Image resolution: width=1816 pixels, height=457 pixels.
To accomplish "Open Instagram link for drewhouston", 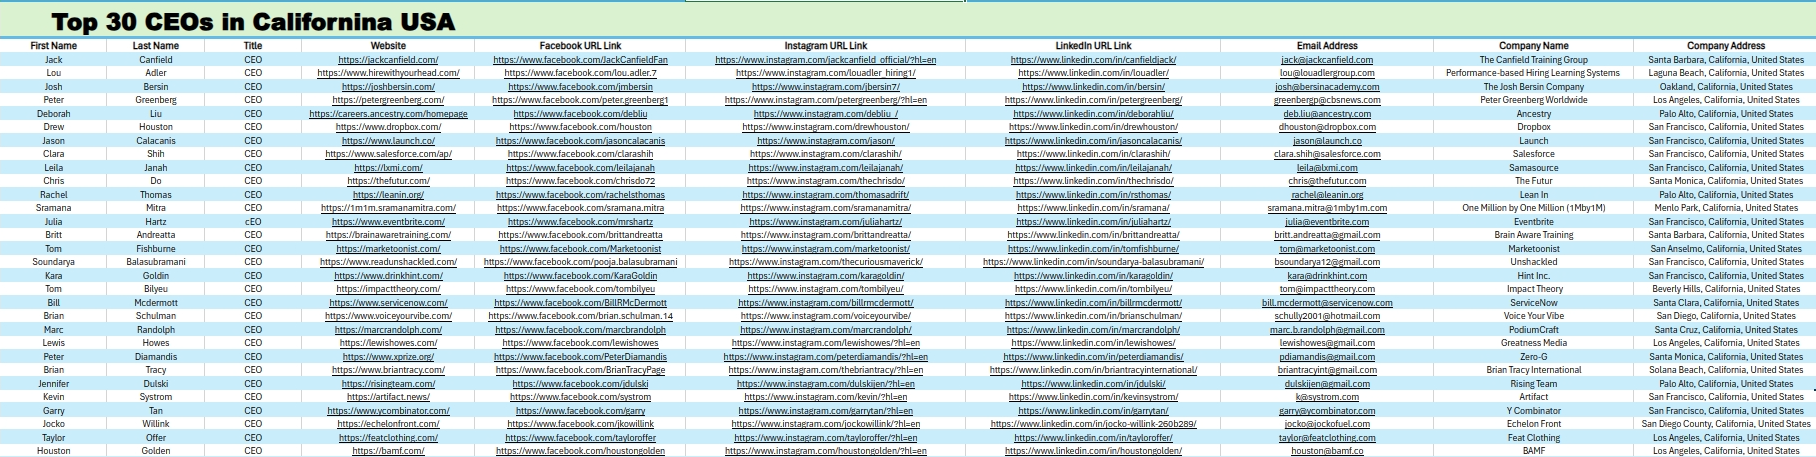I will [825, 127].
